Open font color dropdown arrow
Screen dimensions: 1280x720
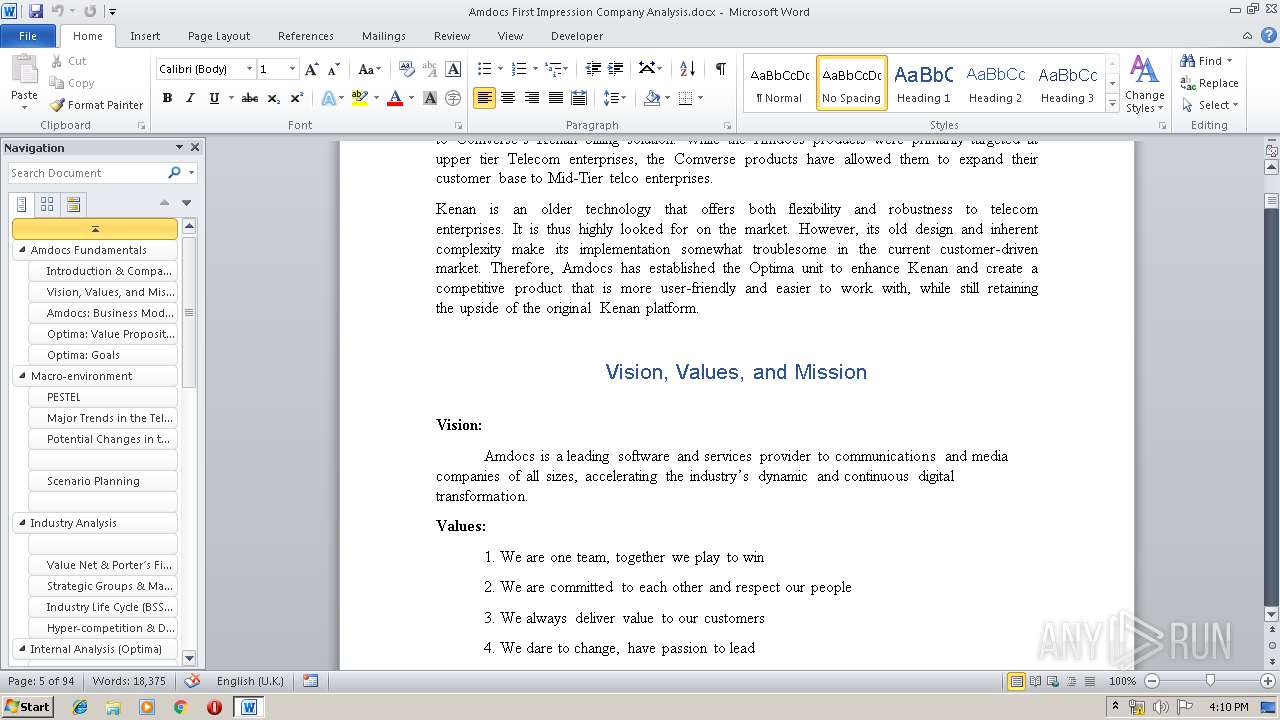click(x=411, y=98)
